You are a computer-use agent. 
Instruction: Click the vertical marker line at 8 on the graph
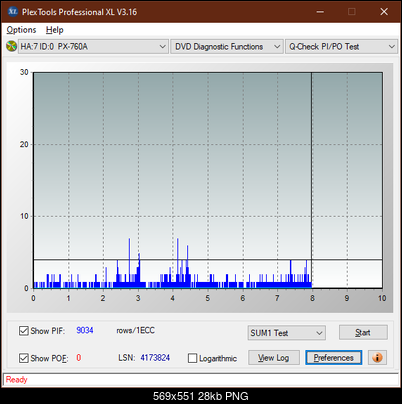click(312, 180)
